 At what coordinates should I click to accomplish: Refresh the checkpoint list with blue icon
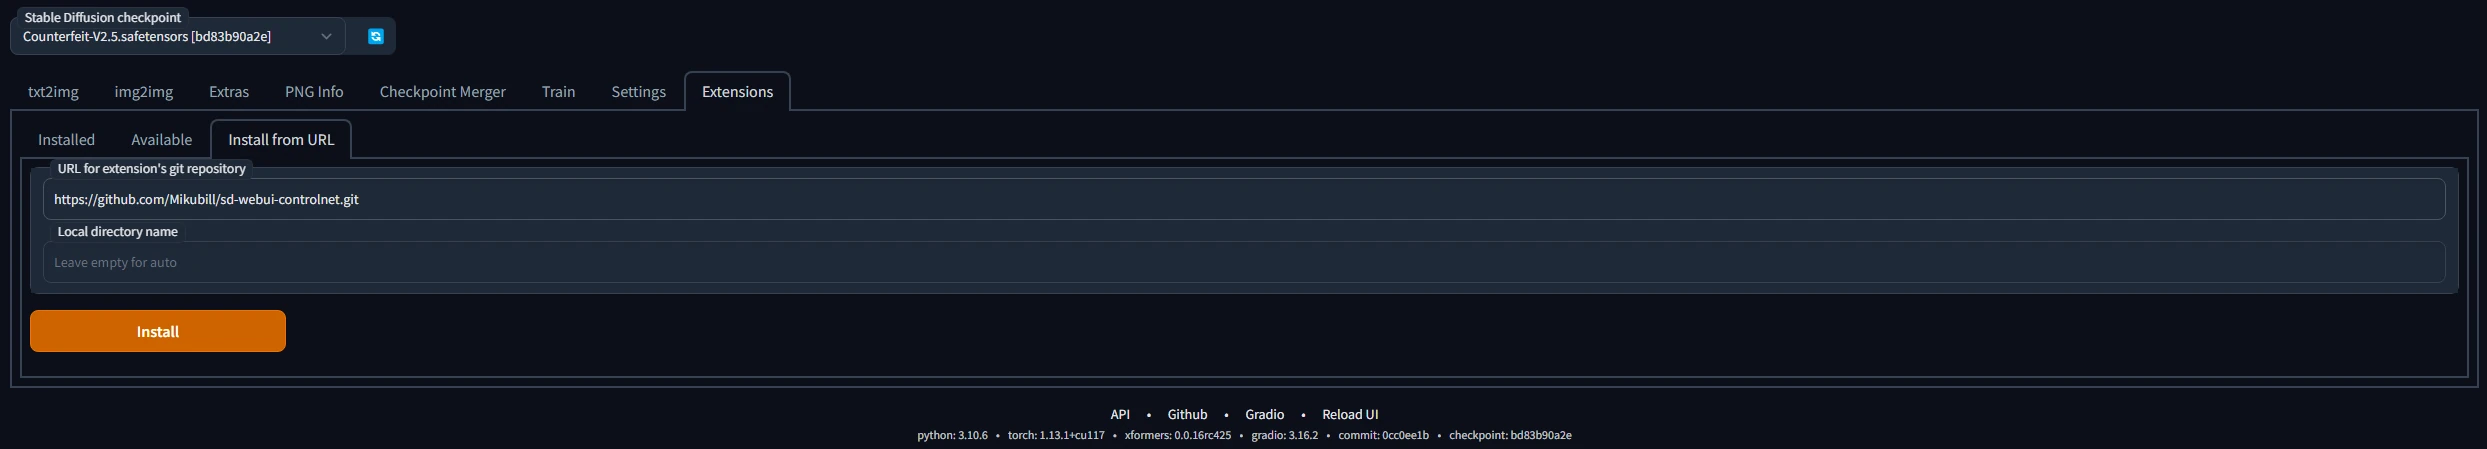(x=376, y=36)
